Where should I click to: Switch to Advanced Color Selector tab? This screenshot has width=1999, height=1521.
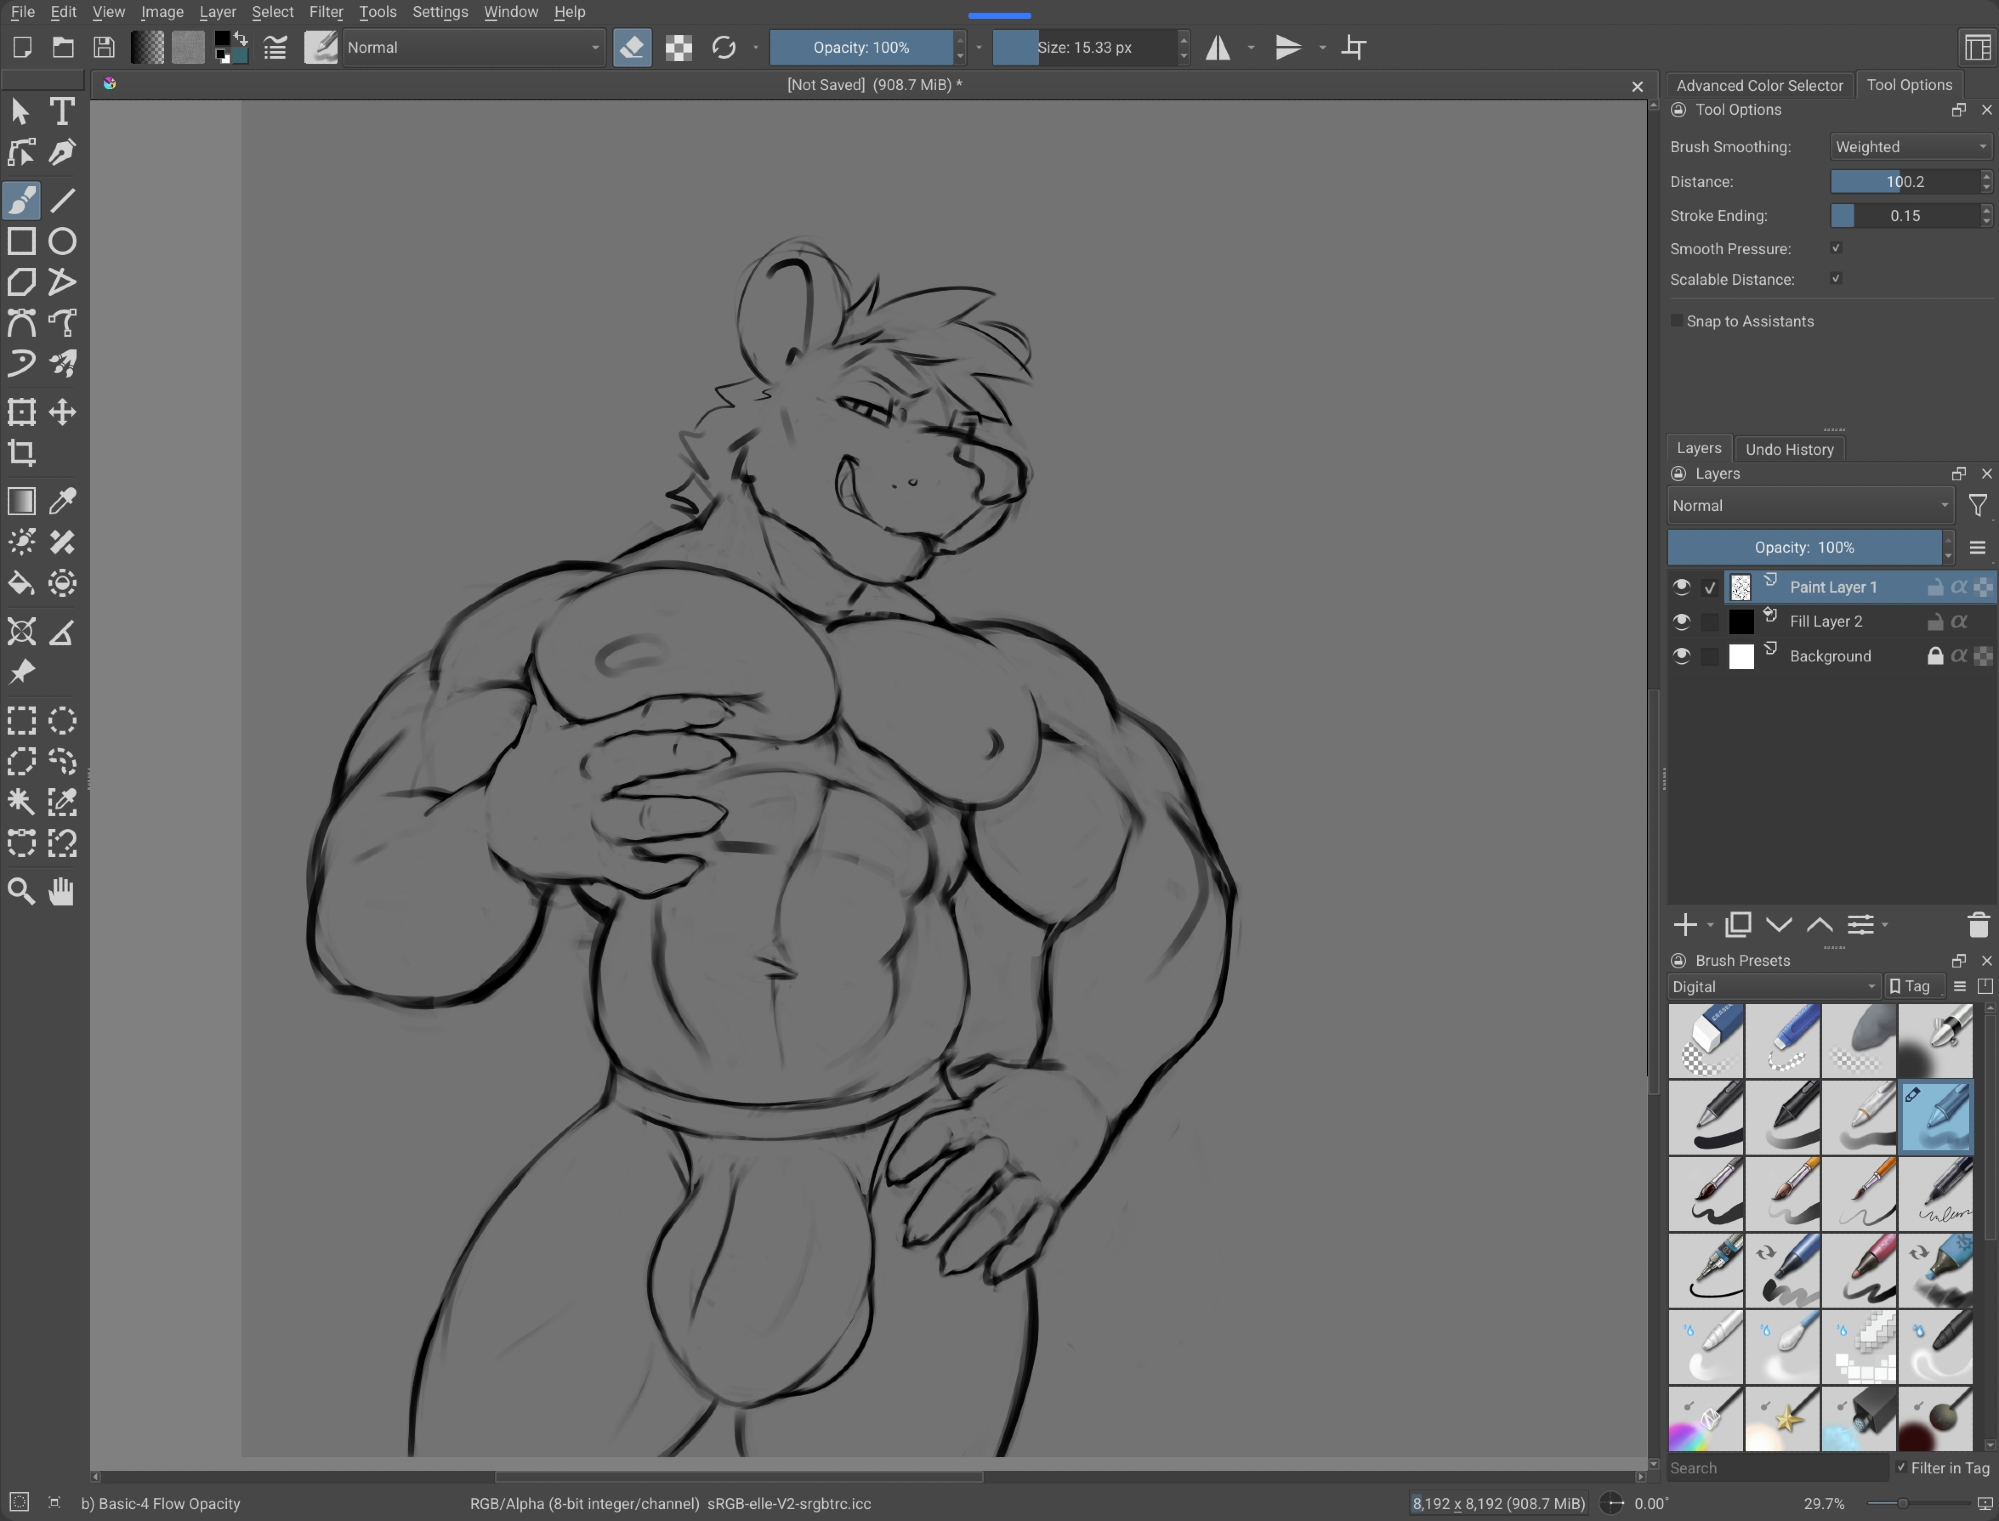[x=1759, y=85]
